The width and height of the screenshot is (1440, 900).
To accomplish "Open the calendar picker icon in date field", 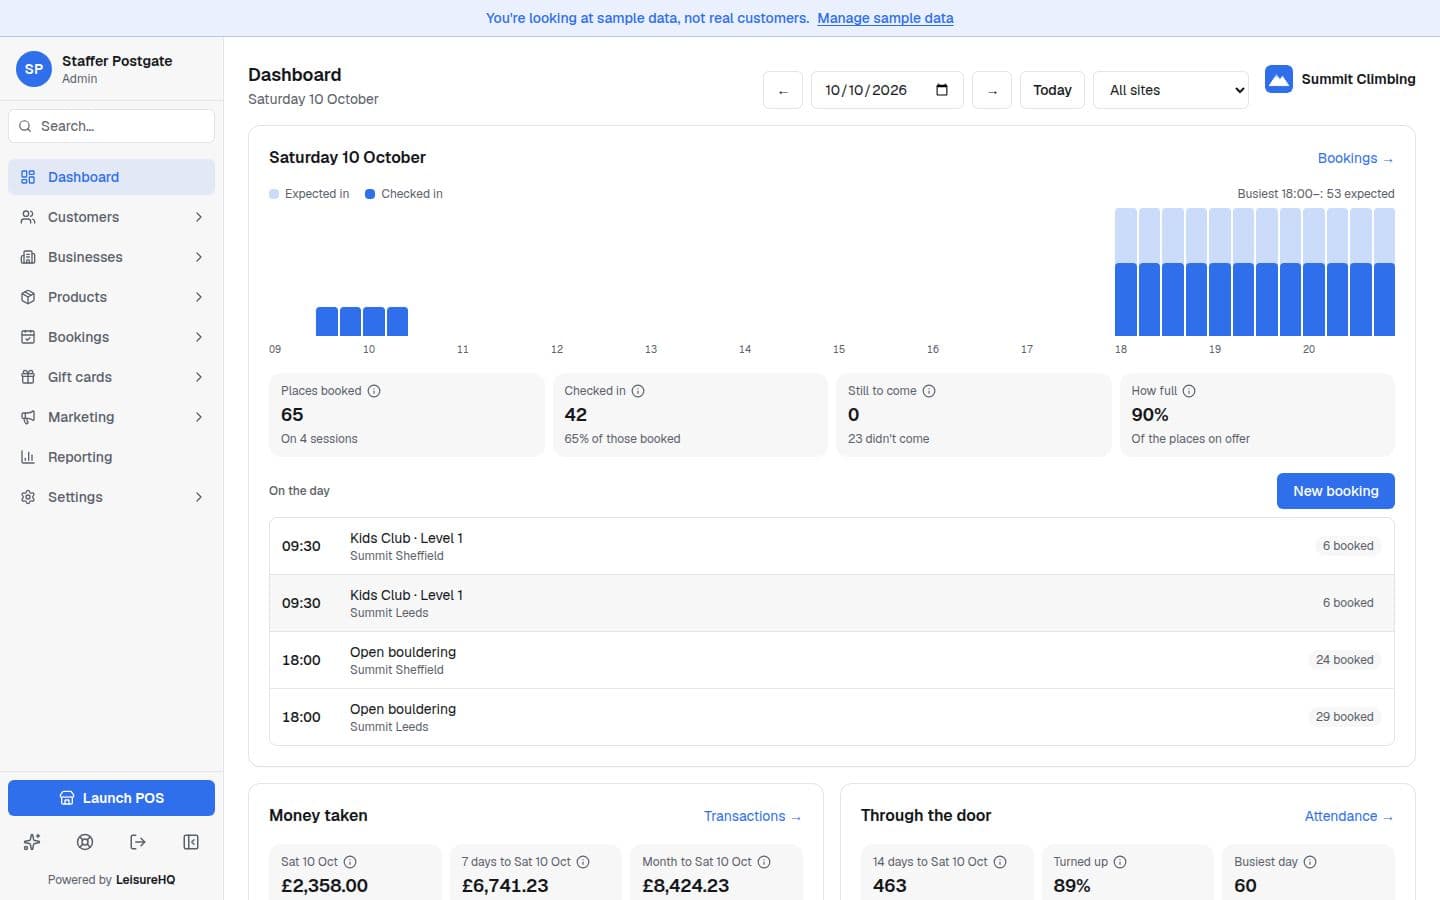I will [x=942, y=90].
